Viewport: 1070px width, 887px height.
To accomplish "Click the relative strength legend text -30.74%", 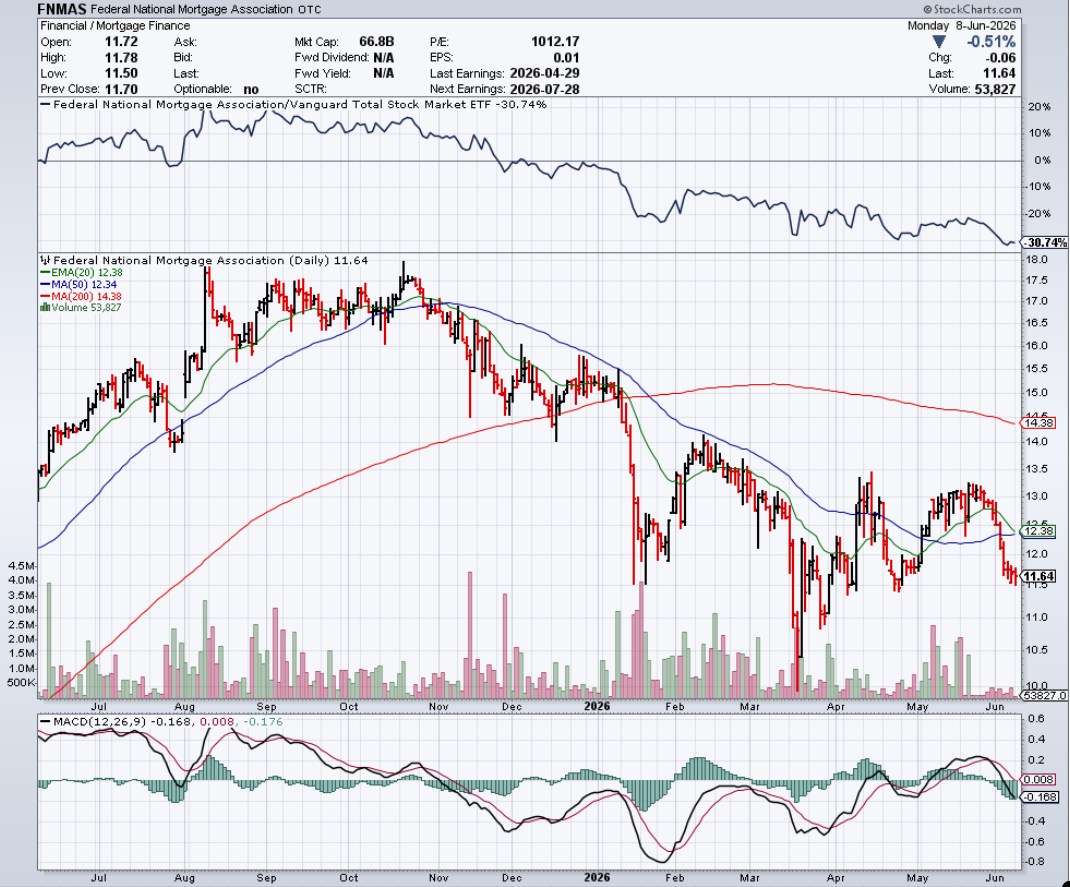I will tap(522, 104).
